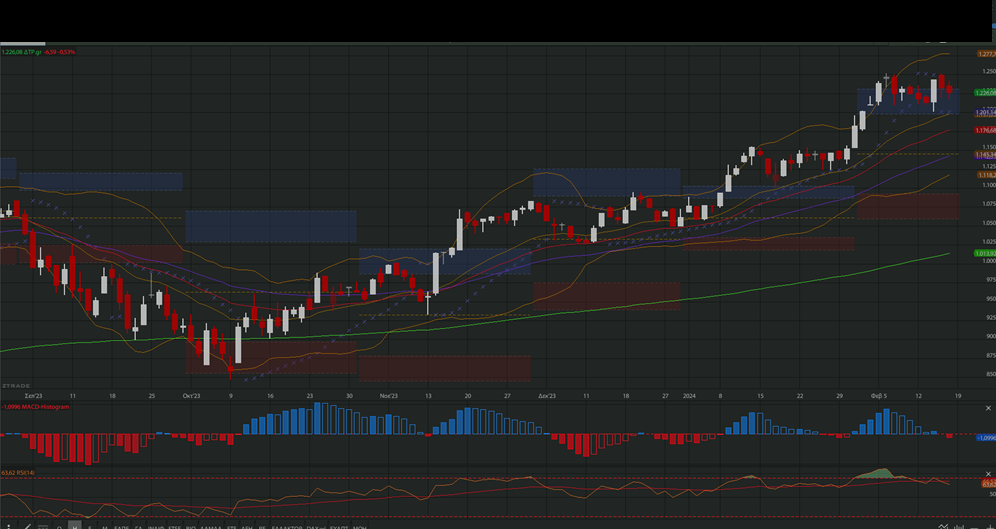Image resolution: width=996 pixels, height=529 pixels.
Task: Close the RSI(14) indicator panel
Action: [x=988, y=474]
